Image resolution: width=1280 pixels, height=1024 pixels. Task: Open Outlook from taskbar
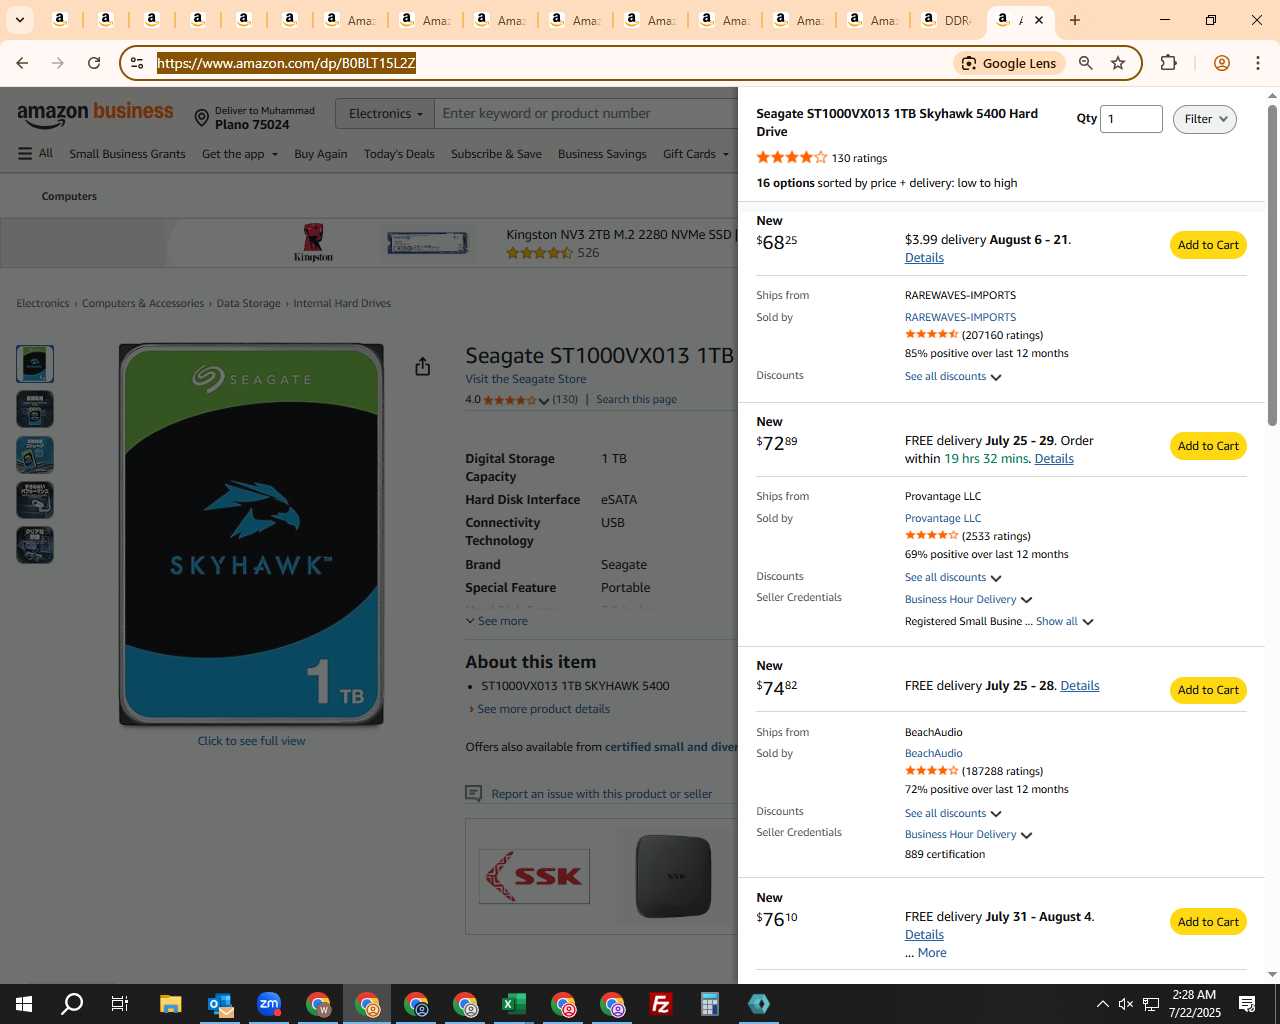(x=220, y=1004)
